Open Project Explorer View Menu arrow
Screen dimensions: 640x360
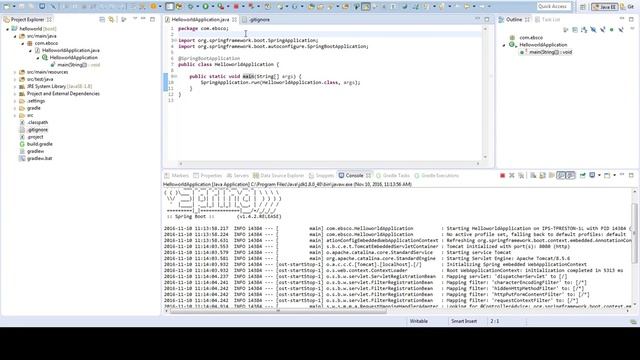(x=135, y=19)
